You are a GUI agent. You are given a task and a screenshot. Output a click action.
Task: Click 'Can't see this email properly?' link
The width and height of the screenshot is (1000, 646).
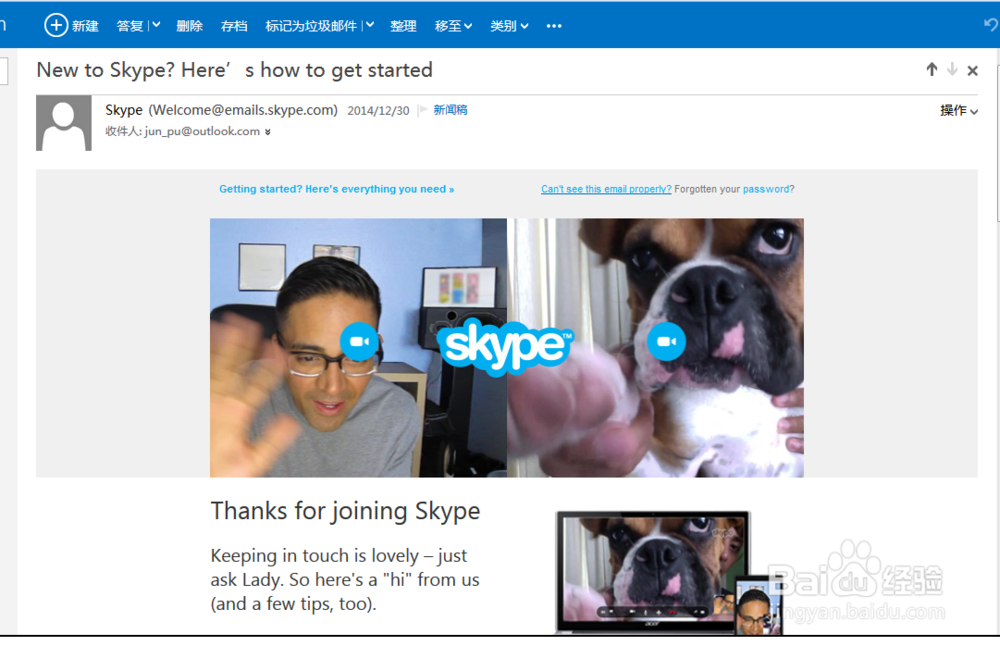[x=606, y=189]
